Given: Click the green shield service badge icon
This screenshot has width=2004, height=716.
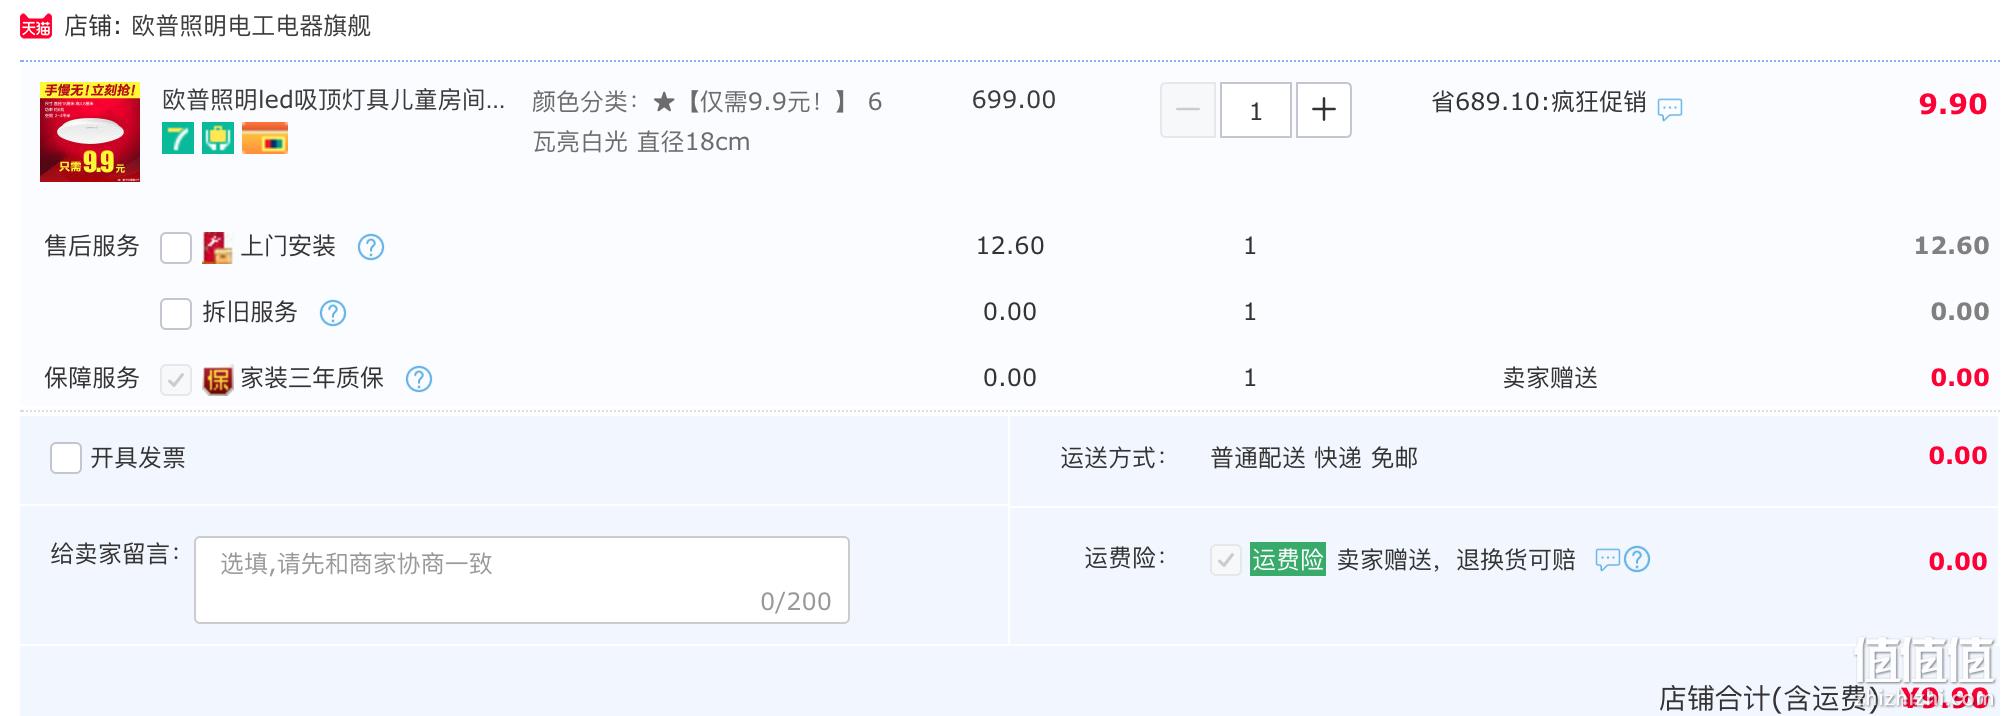Looking at the screenshot, I should [218, 138].
